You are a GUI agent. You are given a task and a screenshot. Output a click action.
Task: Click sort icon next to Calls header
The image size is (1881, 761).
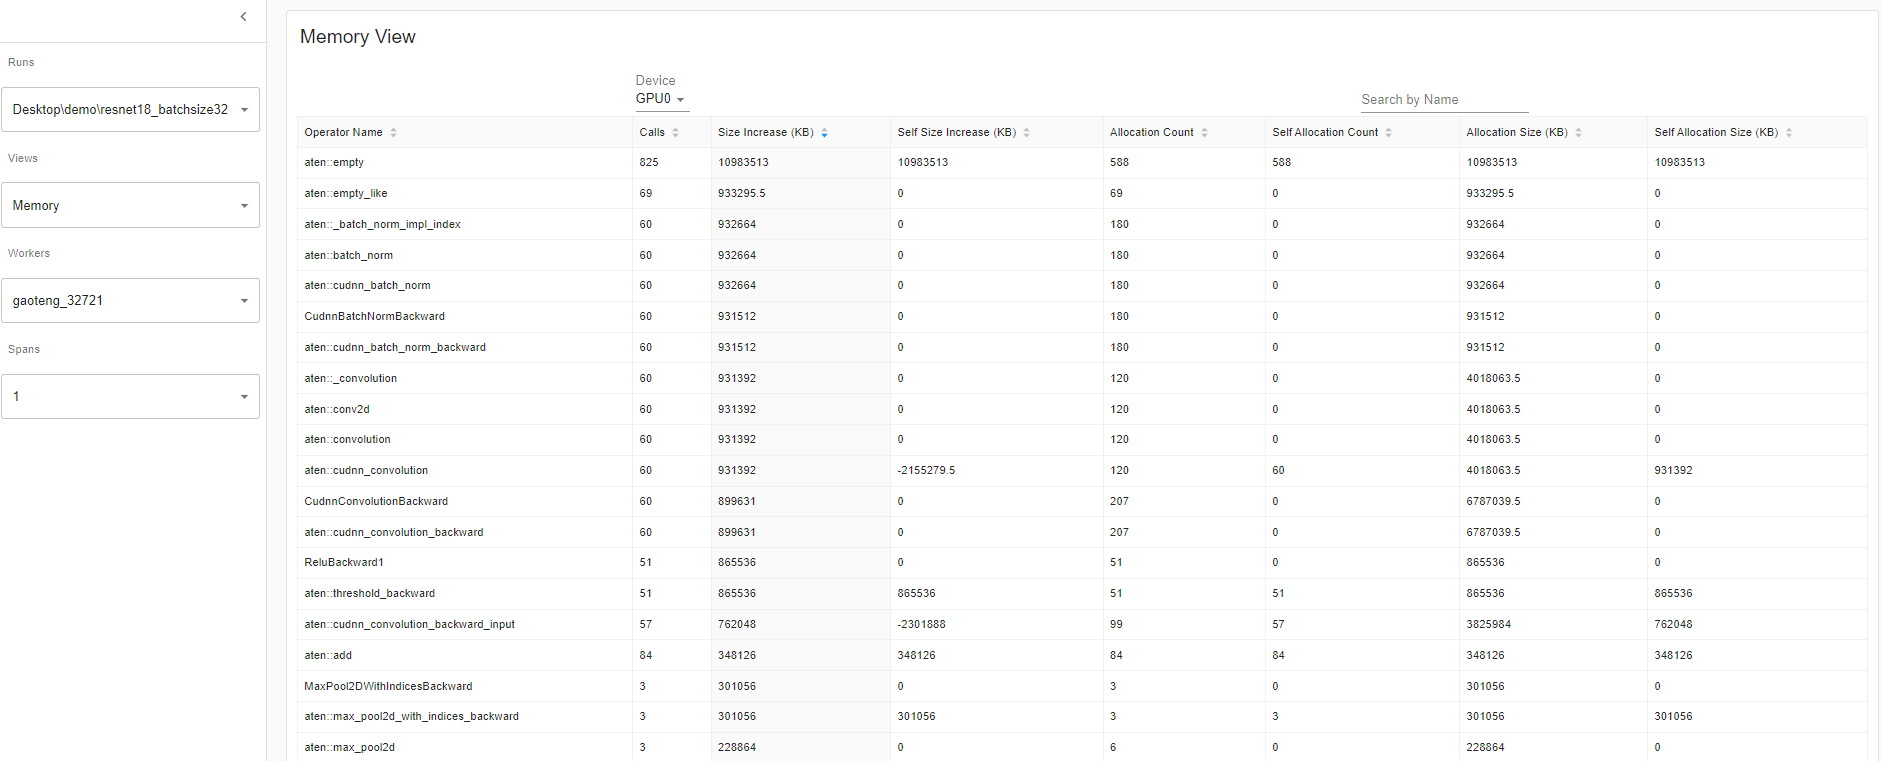pyautogui.click(x=675, y=133)
